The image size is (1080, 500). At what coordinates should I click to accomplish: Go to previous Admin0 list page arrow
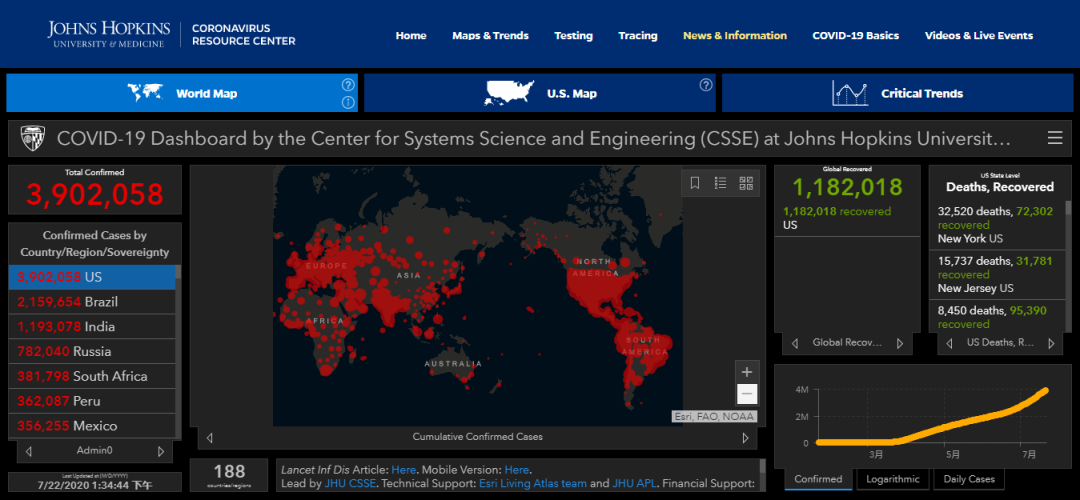[29, 452]
